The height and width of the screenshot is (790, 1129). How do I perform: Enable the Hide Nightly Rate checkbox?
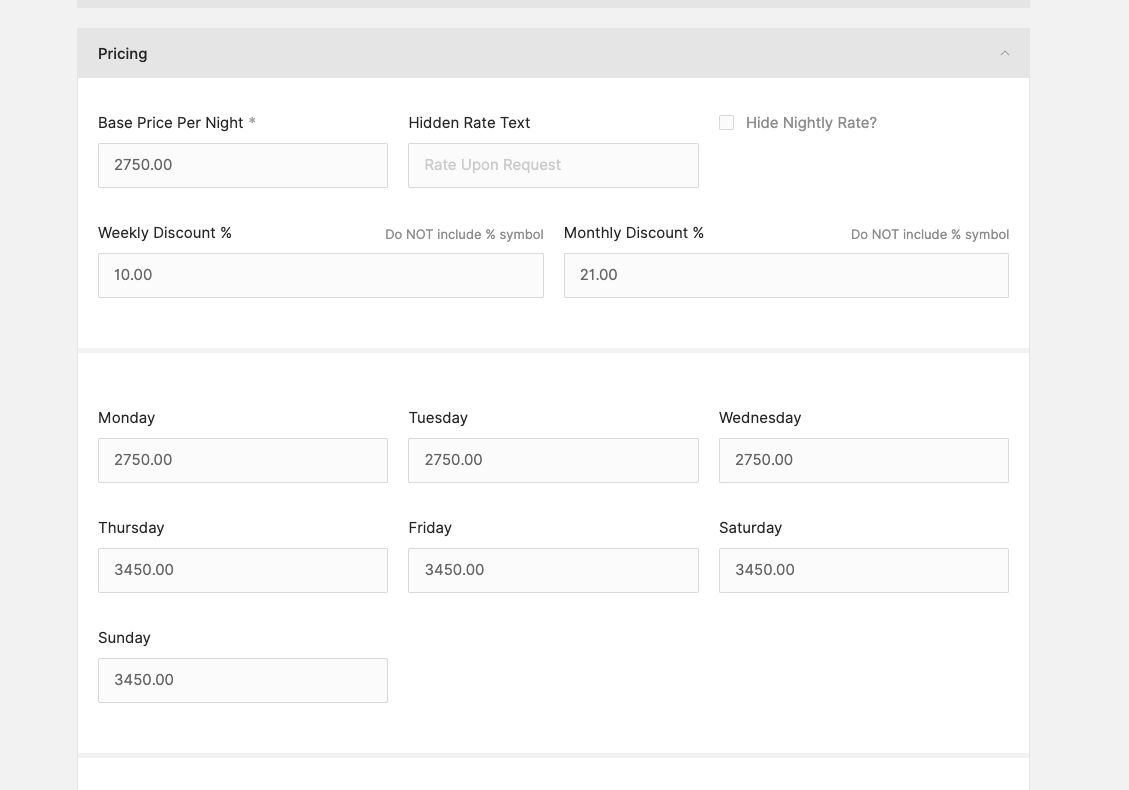726,123
